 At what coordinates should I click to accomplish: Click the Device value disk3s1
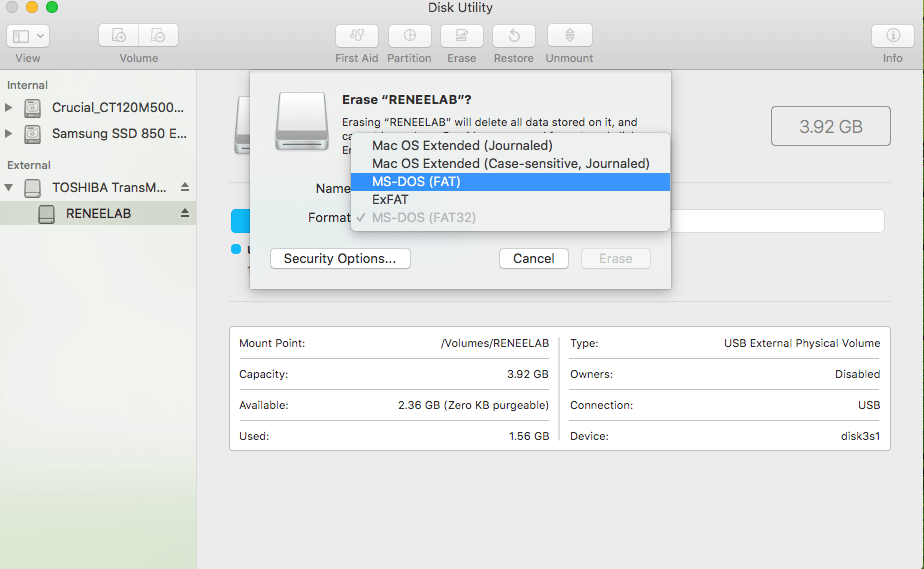pos(860,436)
